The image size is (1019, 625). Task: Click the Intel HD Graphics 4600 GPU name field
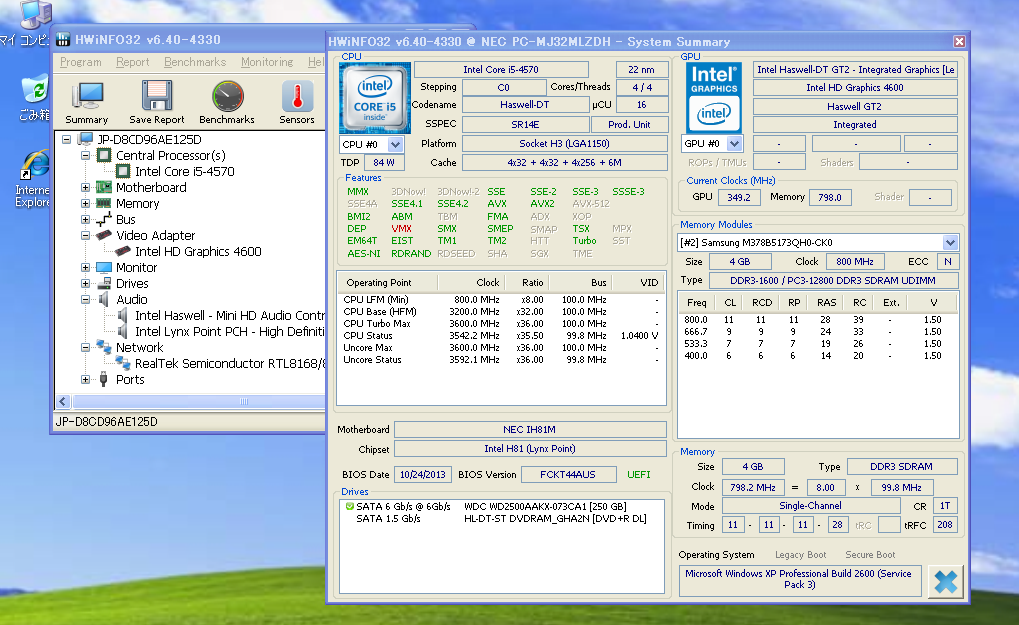855,88
